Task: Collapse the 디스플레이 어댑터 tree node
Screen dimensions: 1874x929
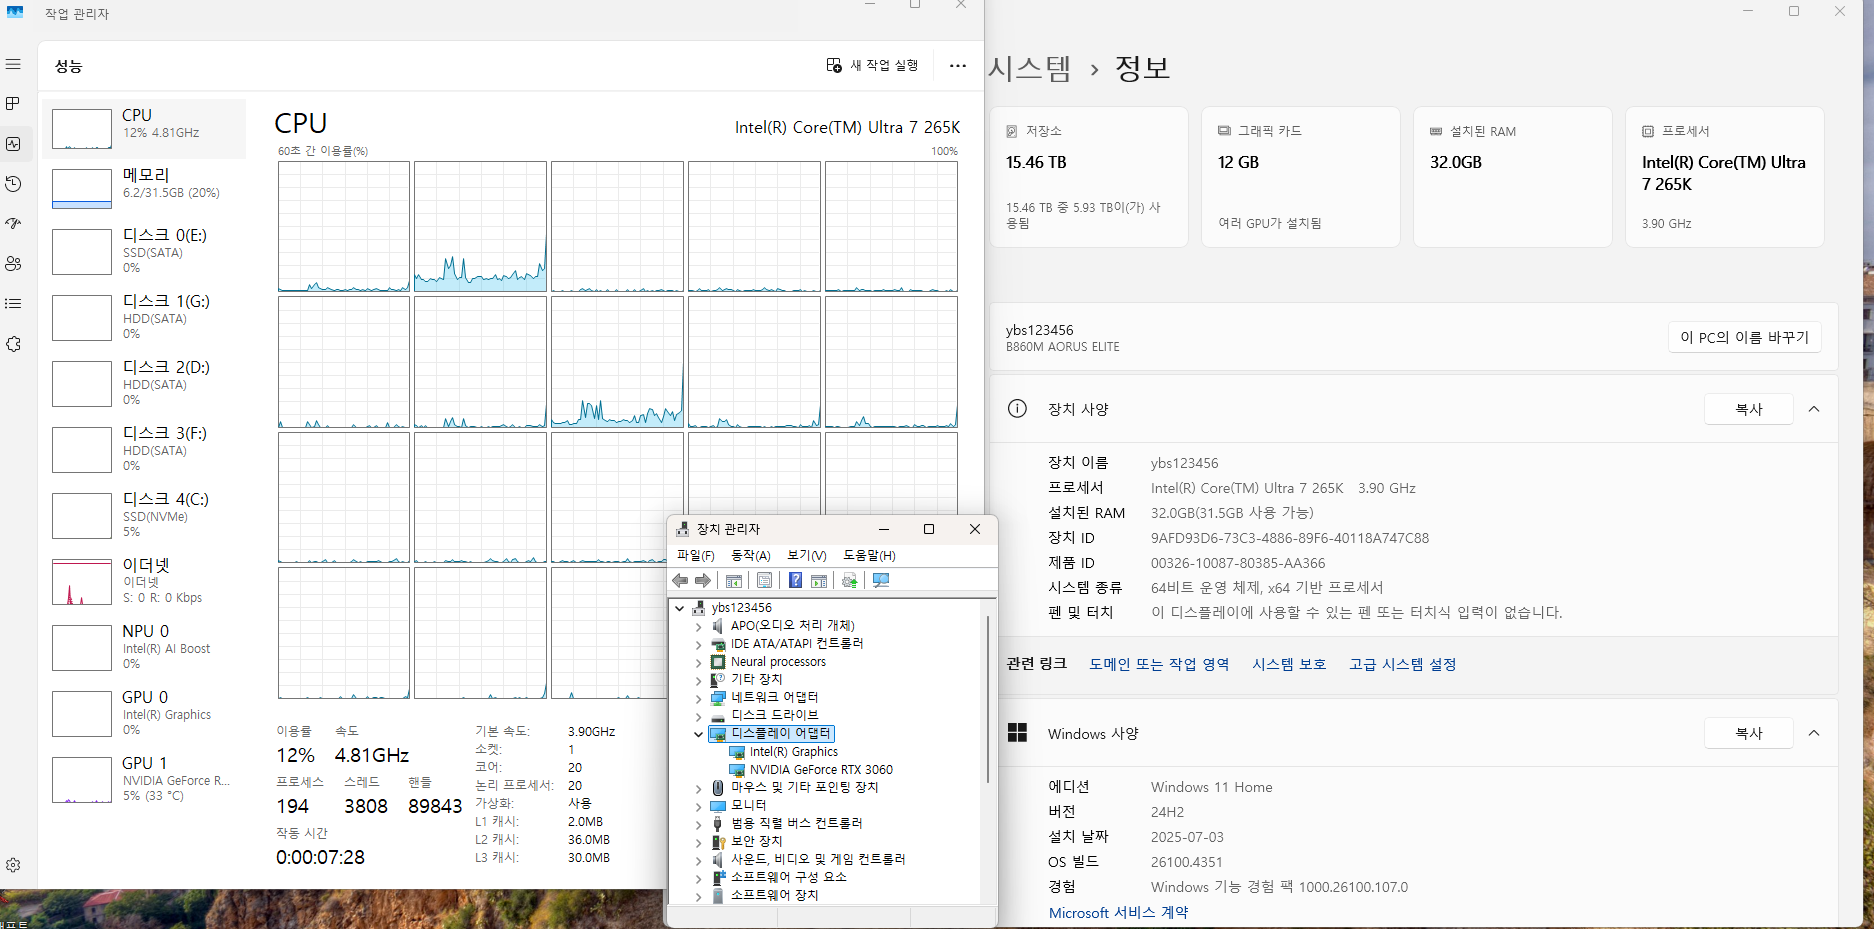Action: 698,733
